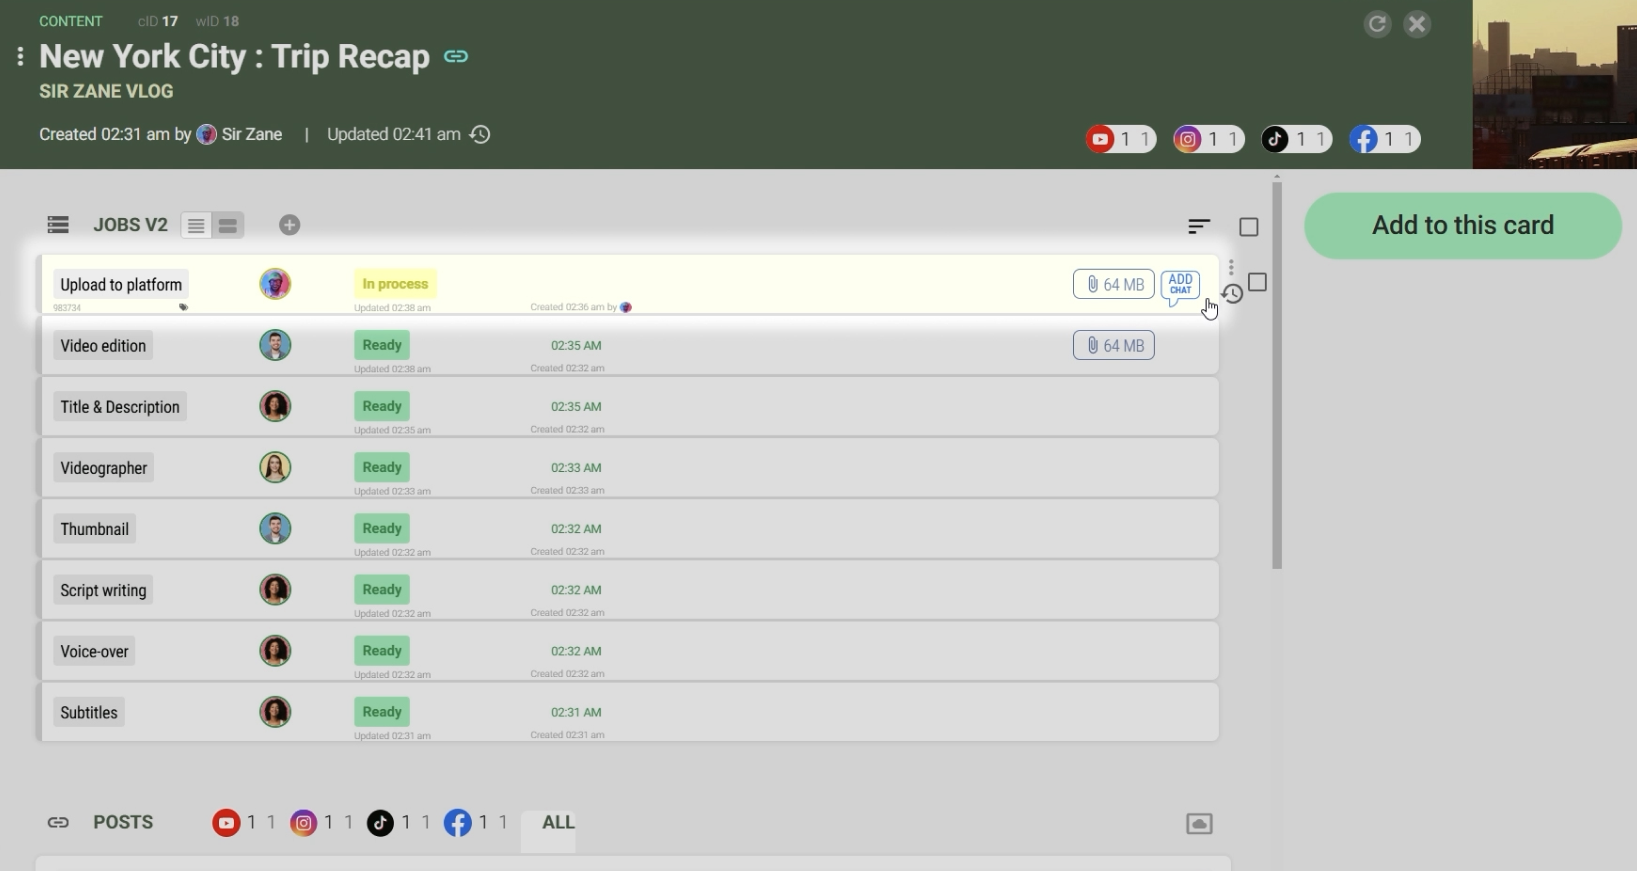This screenshot has height=871, width=1637.
Task: Click the 64 MB attachment on Video edition
Action: click(x=1113, y=346)
